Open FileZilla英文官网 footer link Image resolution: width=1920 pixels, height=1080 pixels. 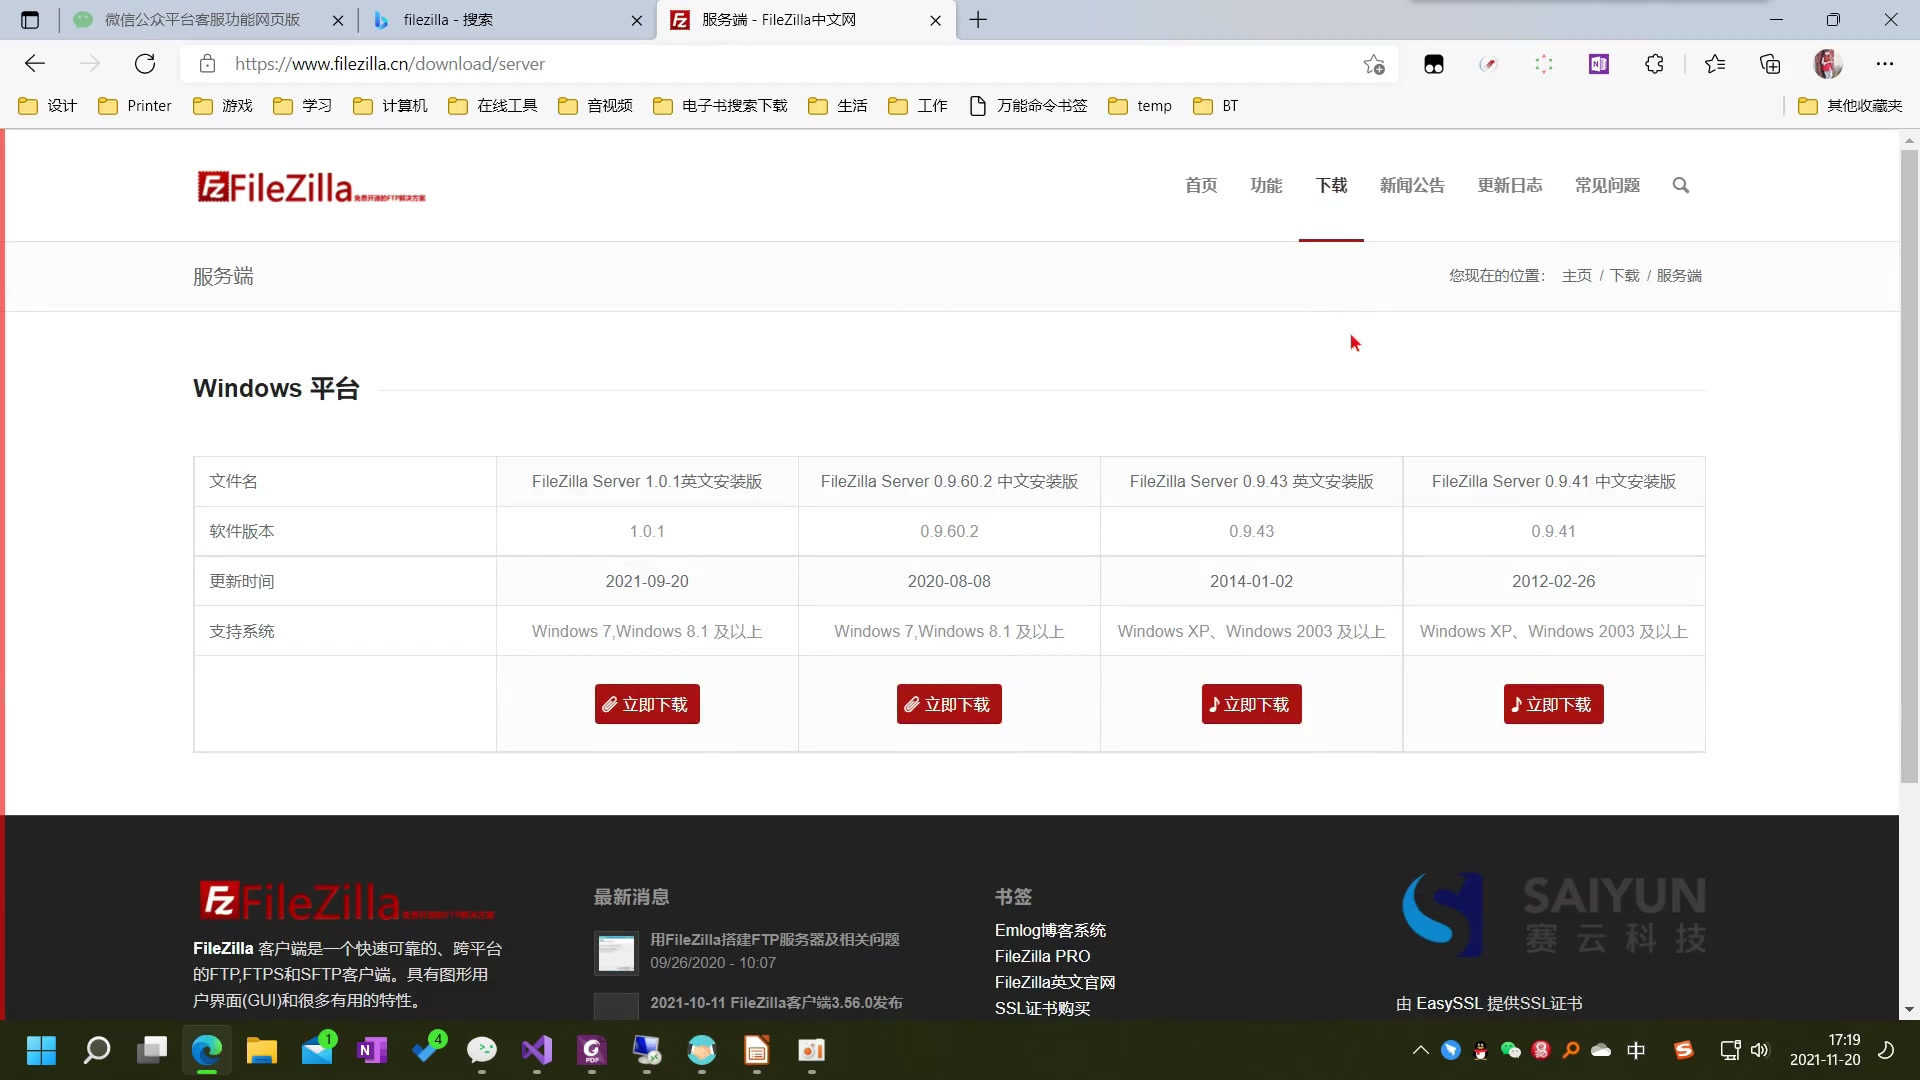1055,982
